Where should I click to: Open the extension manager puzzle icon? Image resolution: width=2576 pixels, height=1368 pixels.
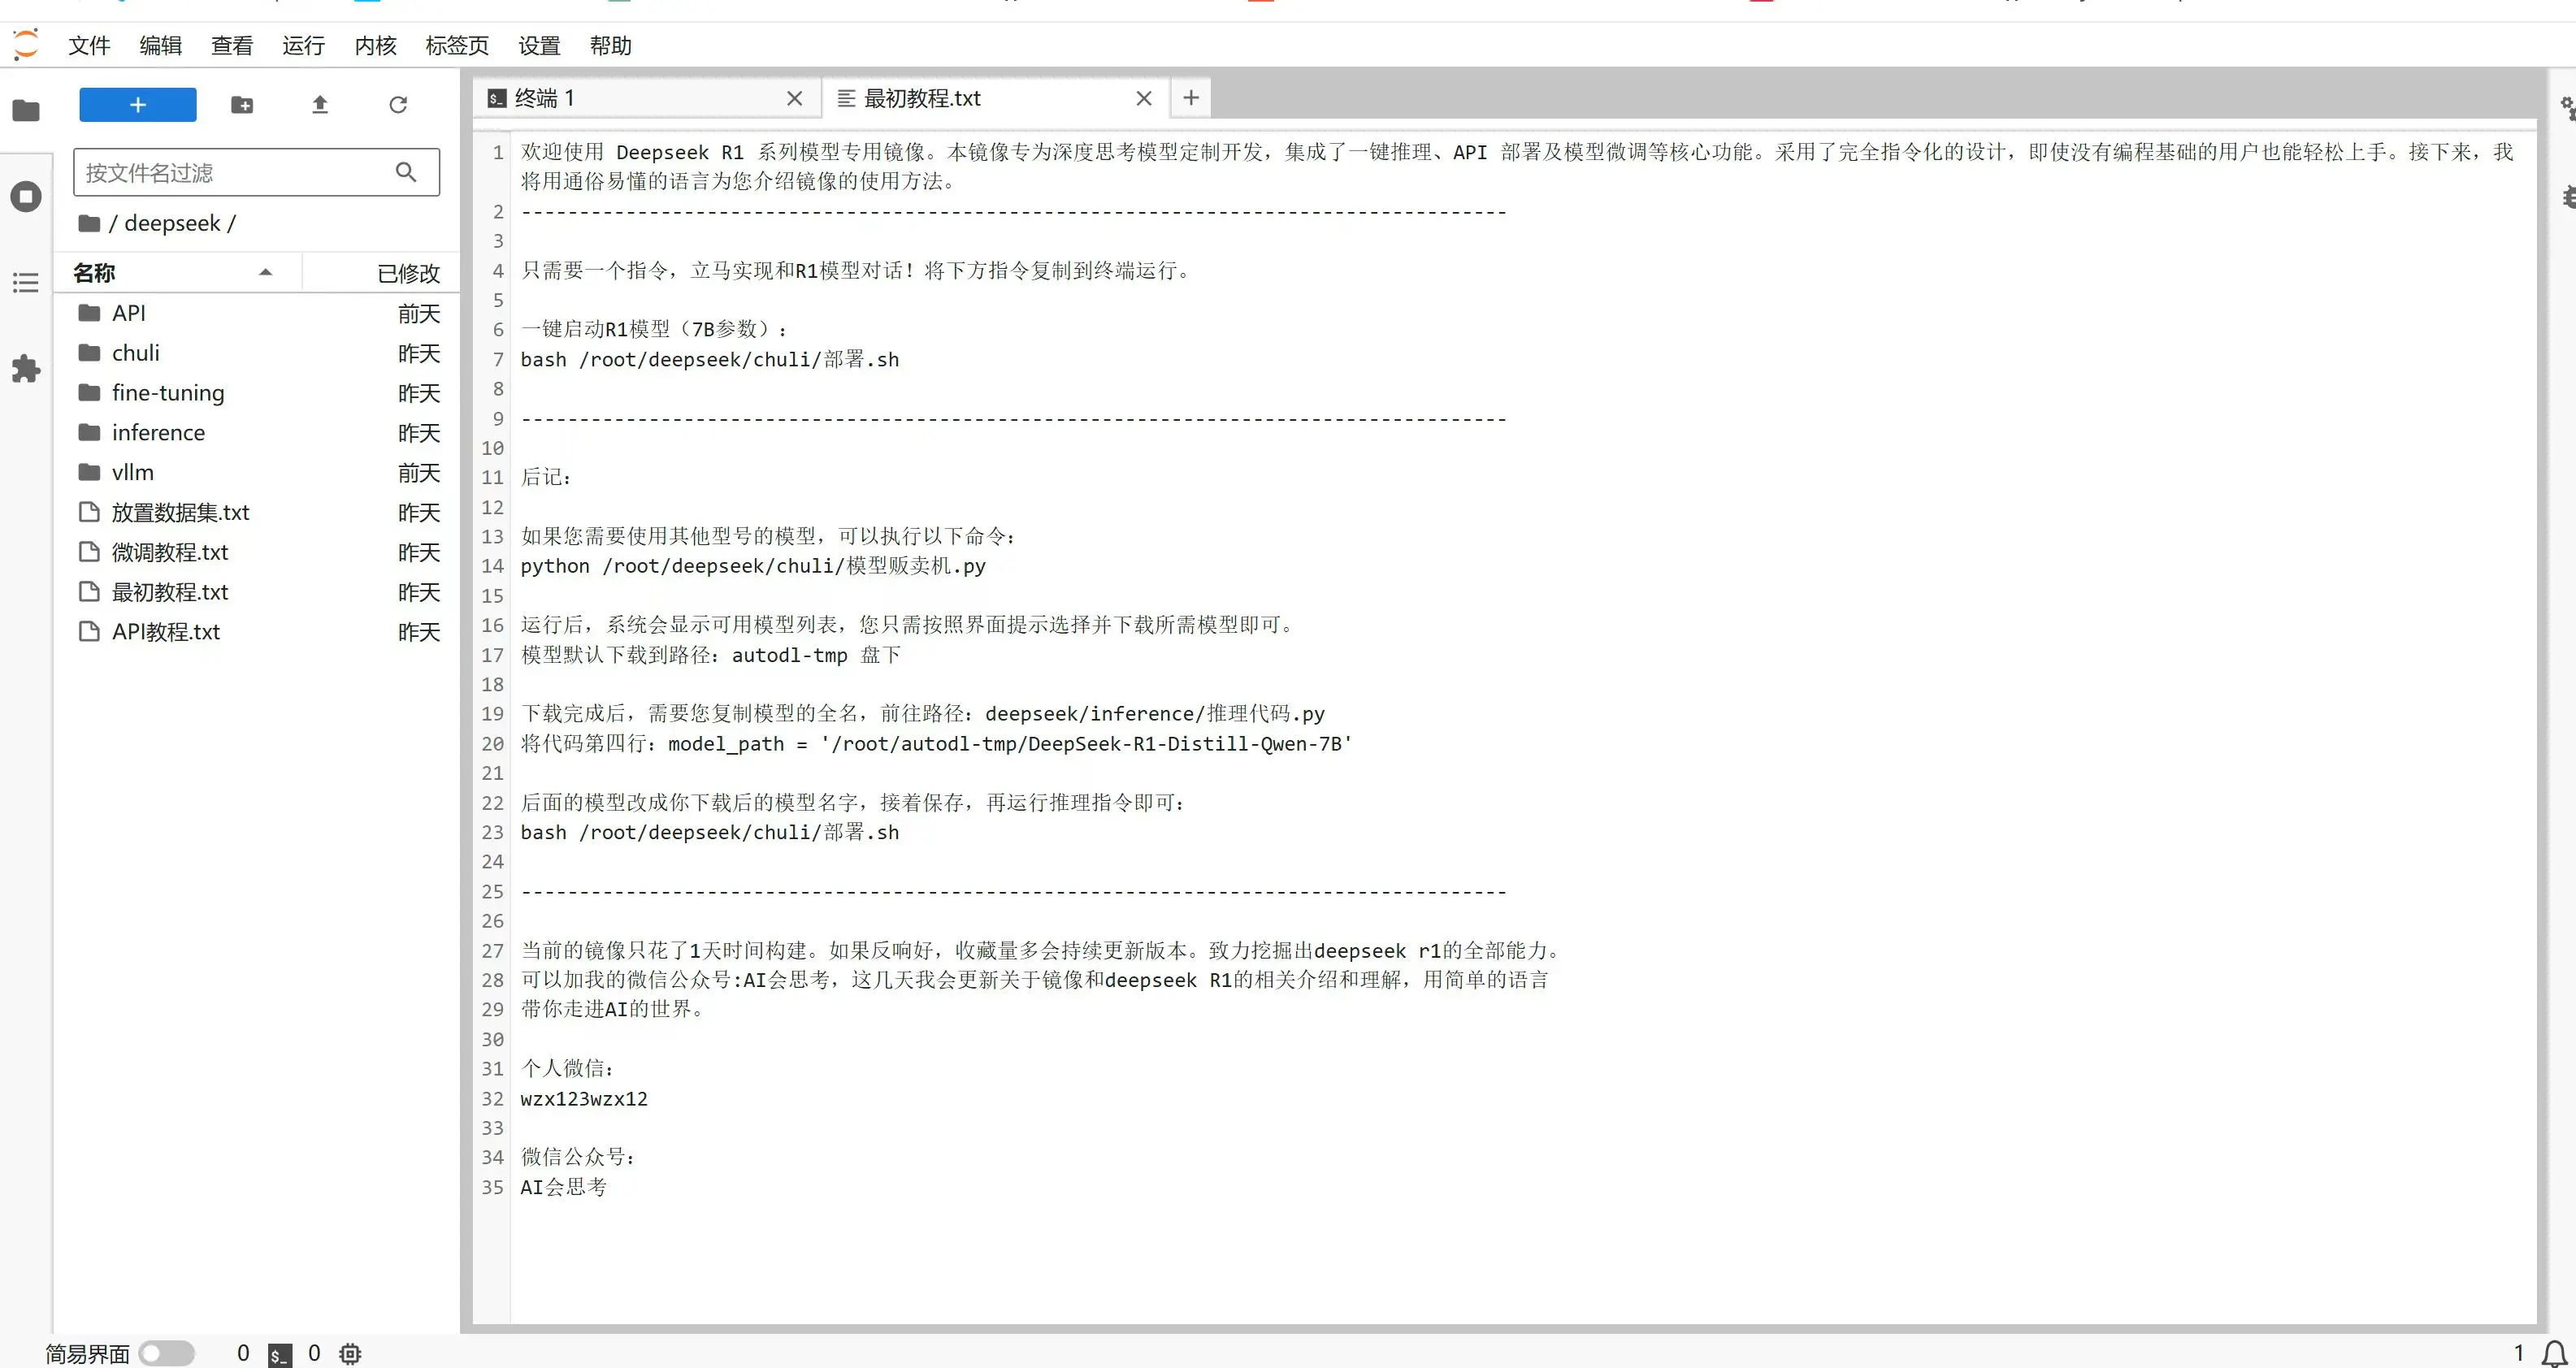(26, 369)
